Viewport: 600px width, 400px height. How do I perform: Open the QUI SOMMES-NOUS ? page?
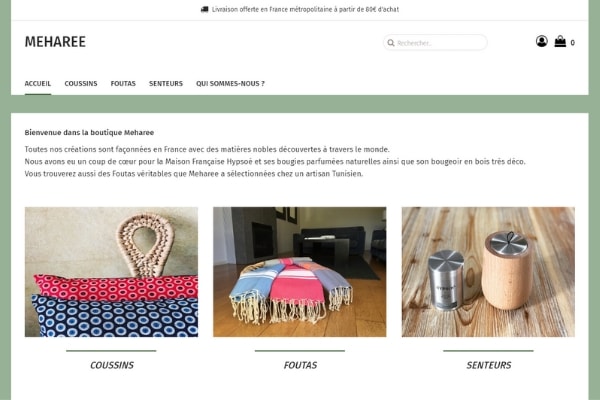pos(230,83)
